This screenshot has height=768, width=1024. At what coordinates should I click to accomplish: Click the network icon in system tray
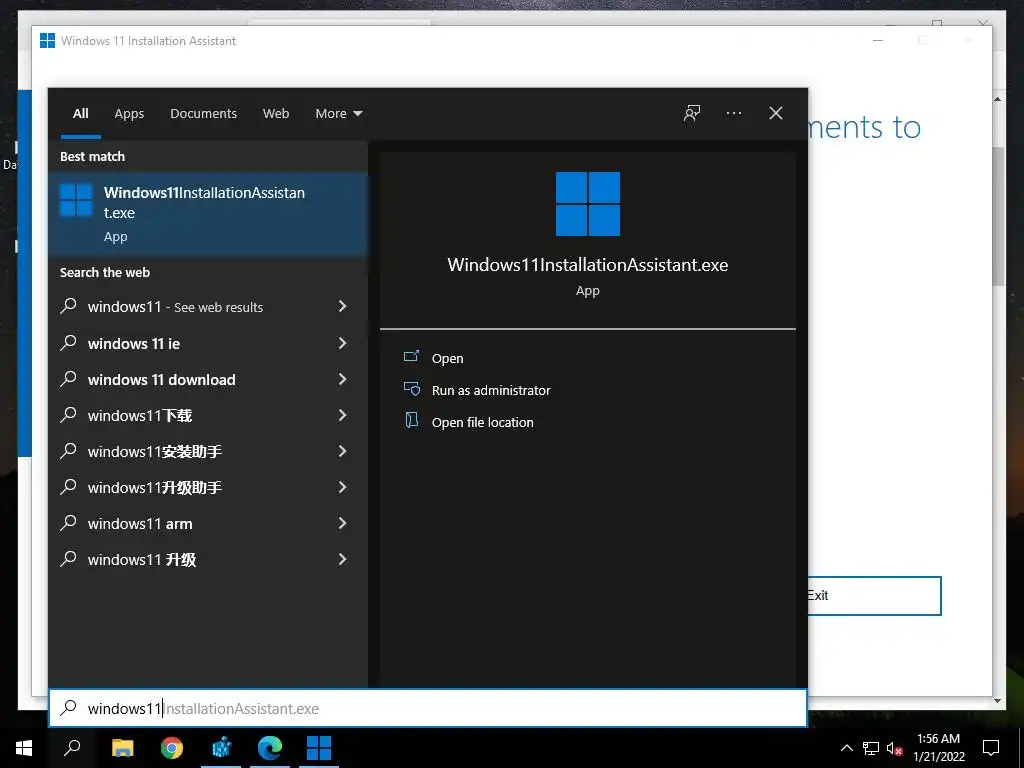point(871,748)
